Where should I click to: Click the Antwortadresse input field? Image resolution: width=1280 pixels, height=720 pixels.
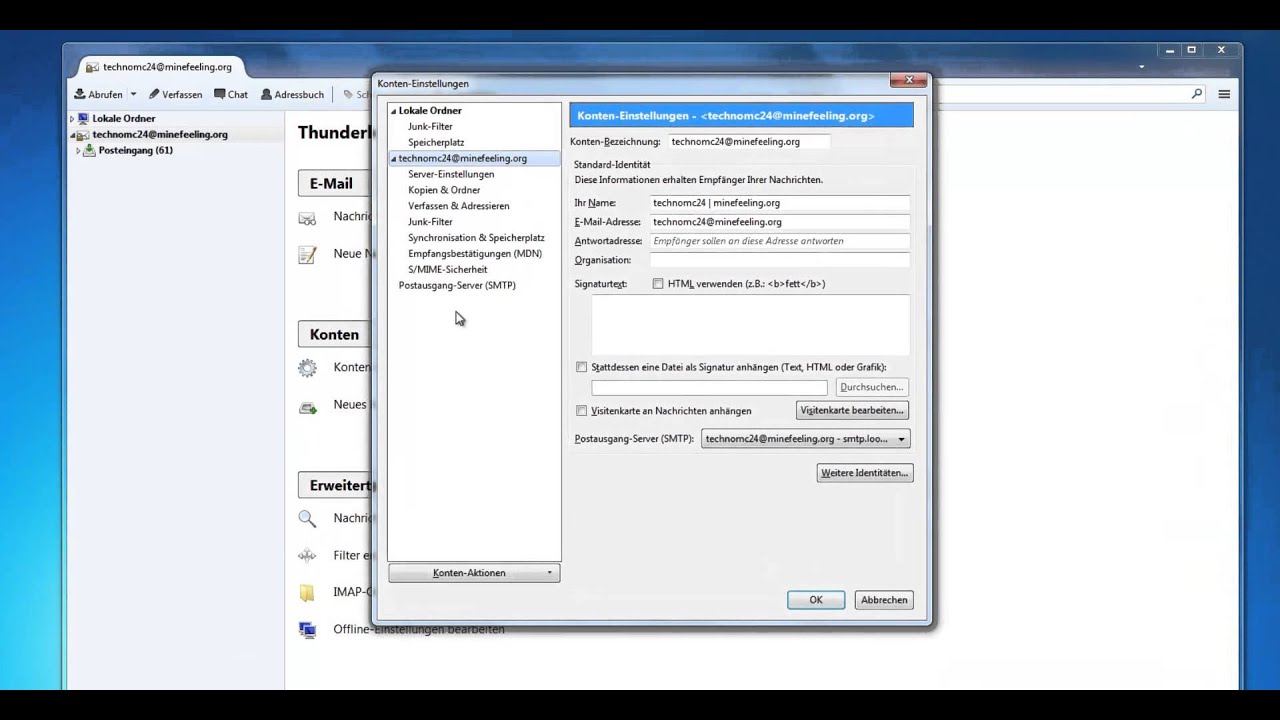point(779,241)
